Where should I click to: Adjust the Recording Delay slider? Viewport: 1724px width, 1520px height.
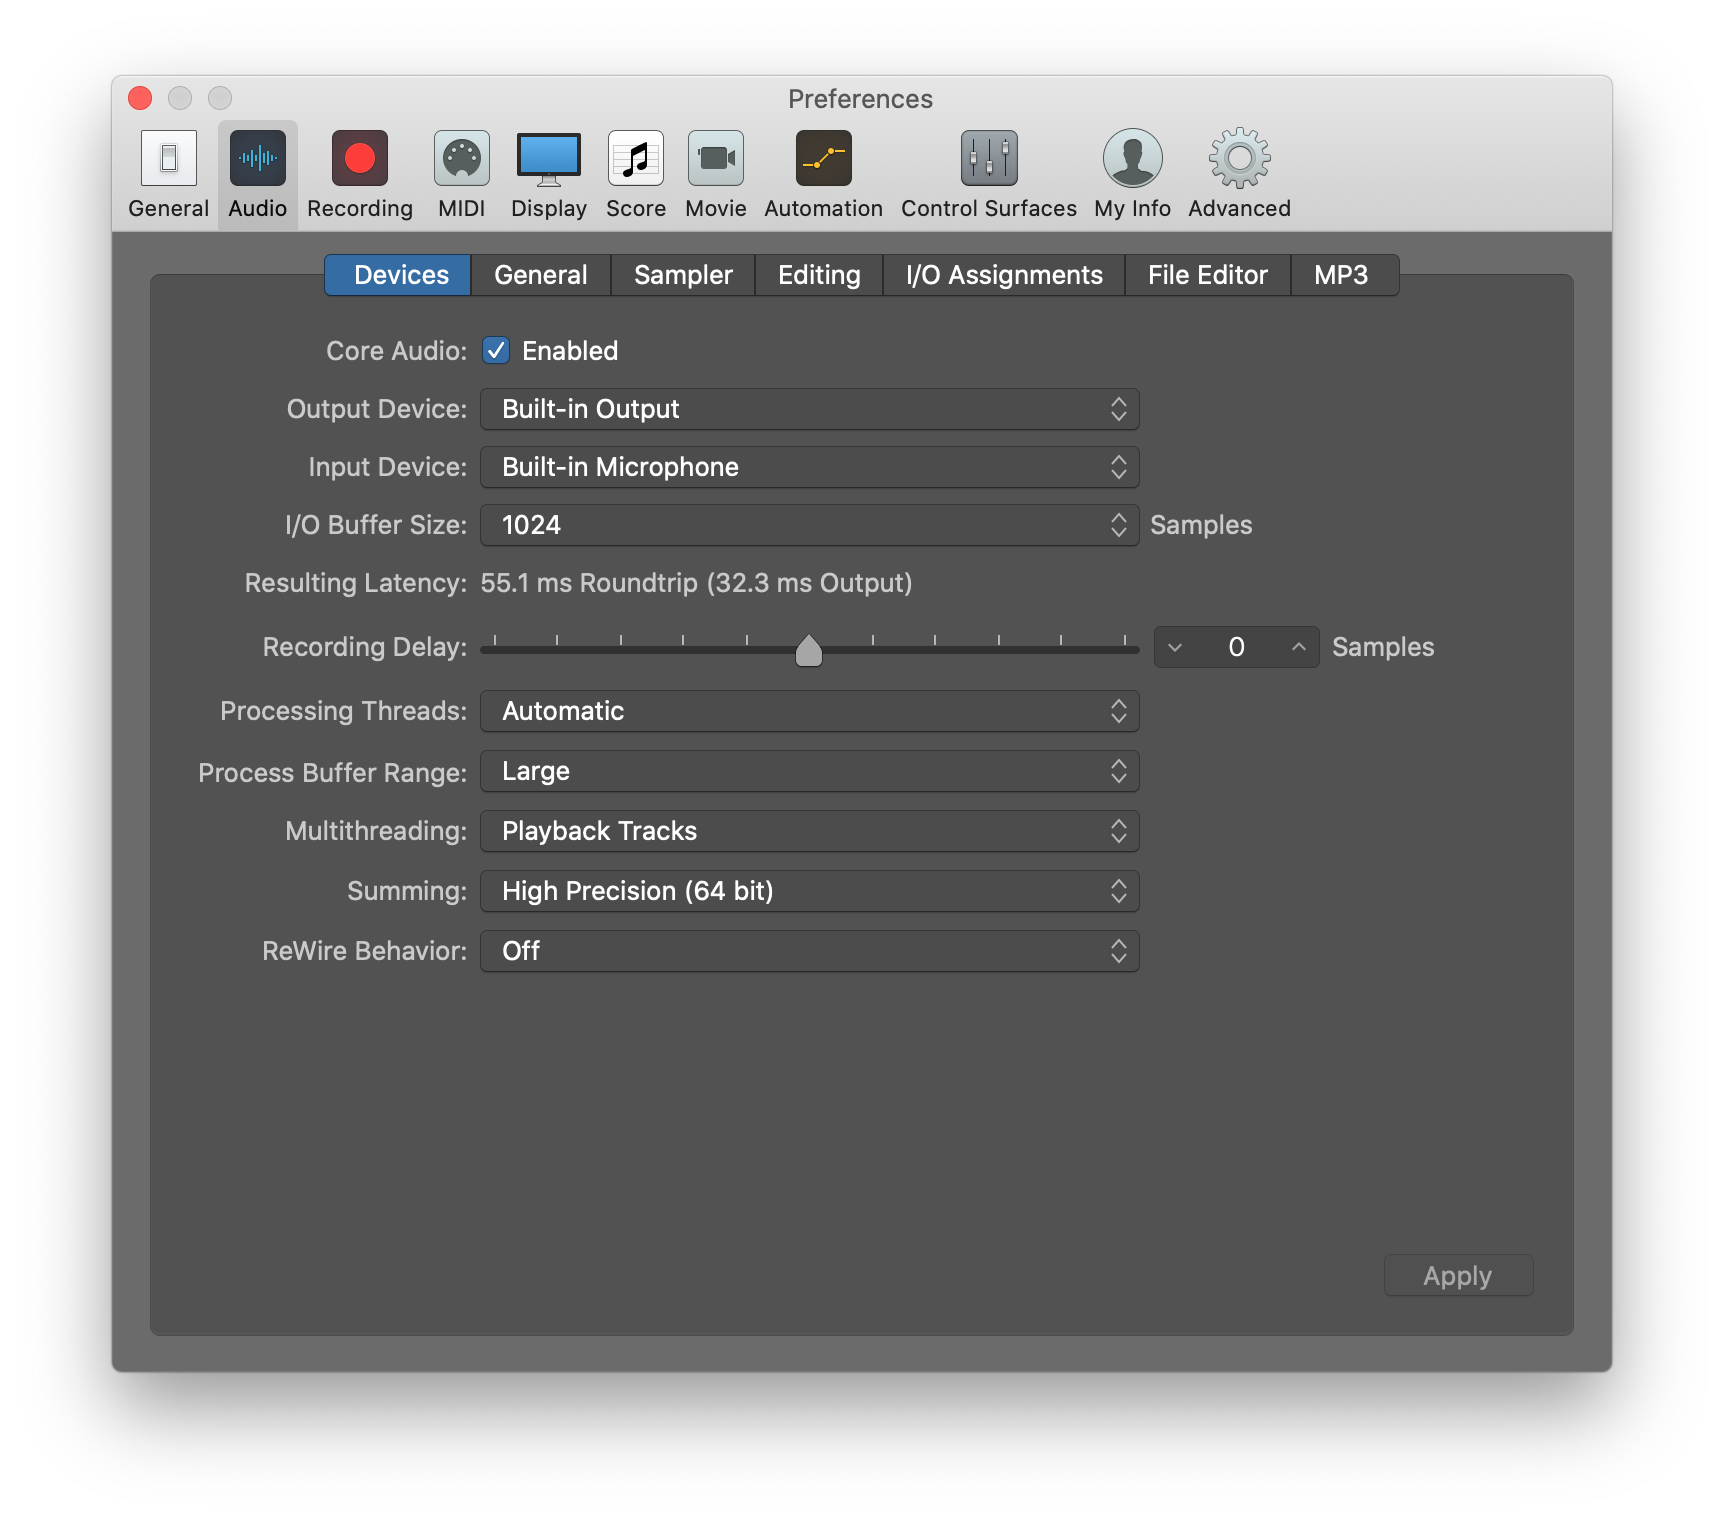808,648
